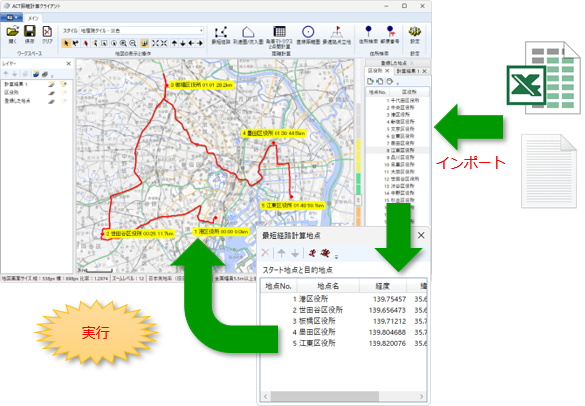This screenshot has height=406, width=585.
Task: Move waypoint down in route points dialog
Action: (x=295, y=253)
